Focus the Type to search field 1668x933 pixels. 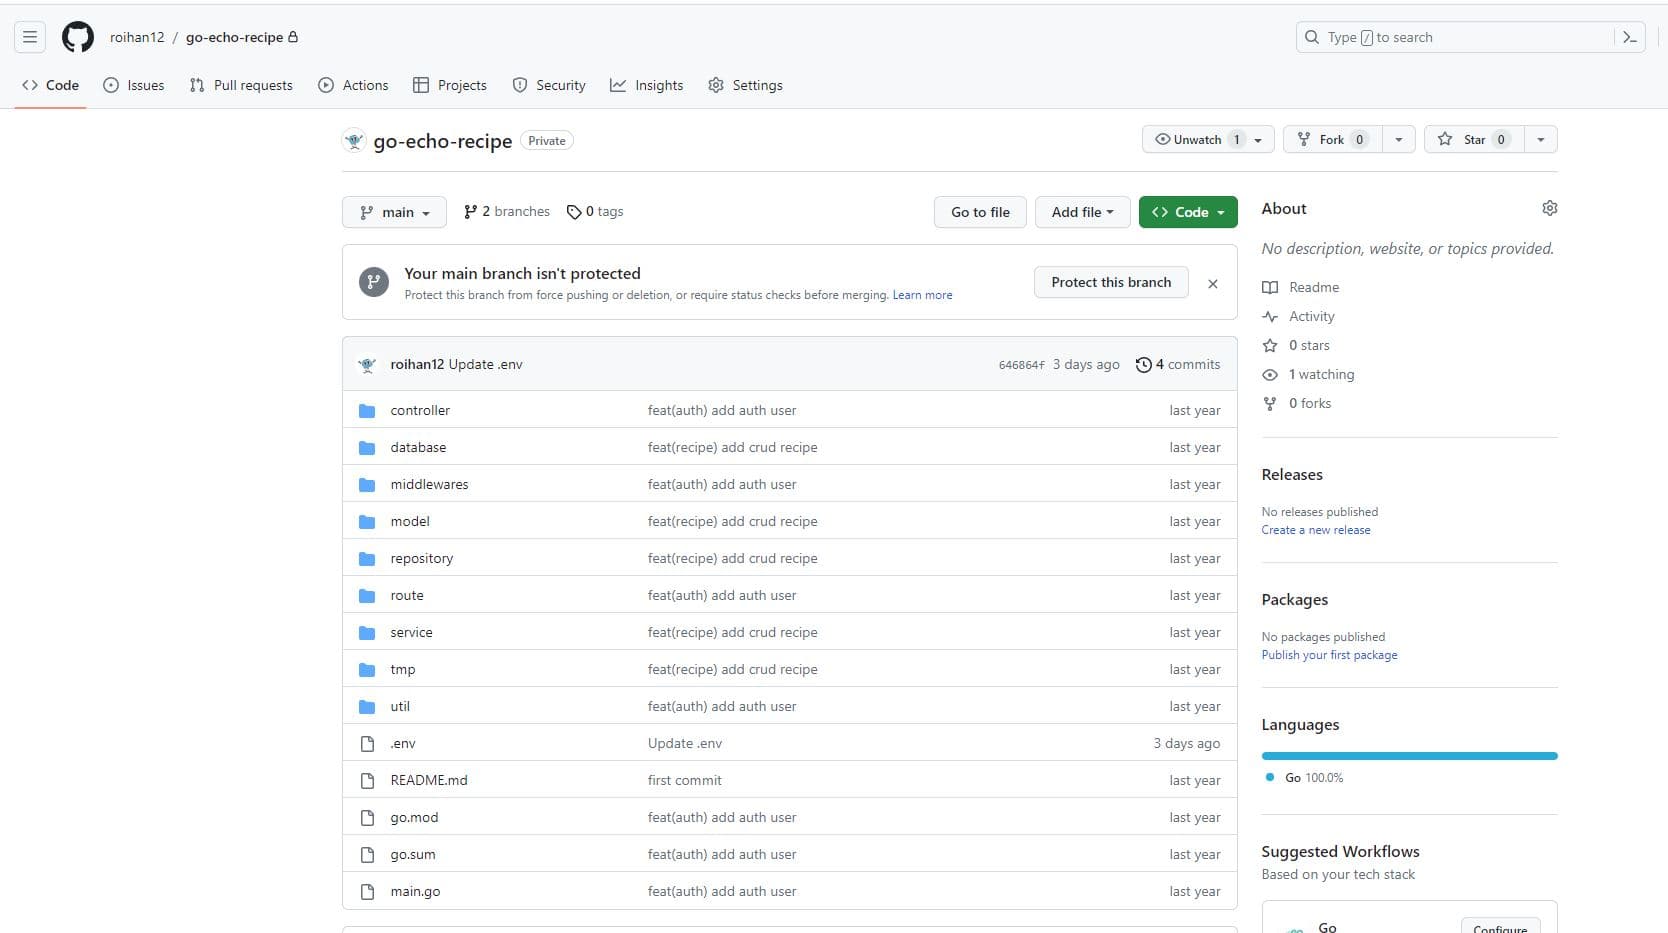pos(1455,37)
